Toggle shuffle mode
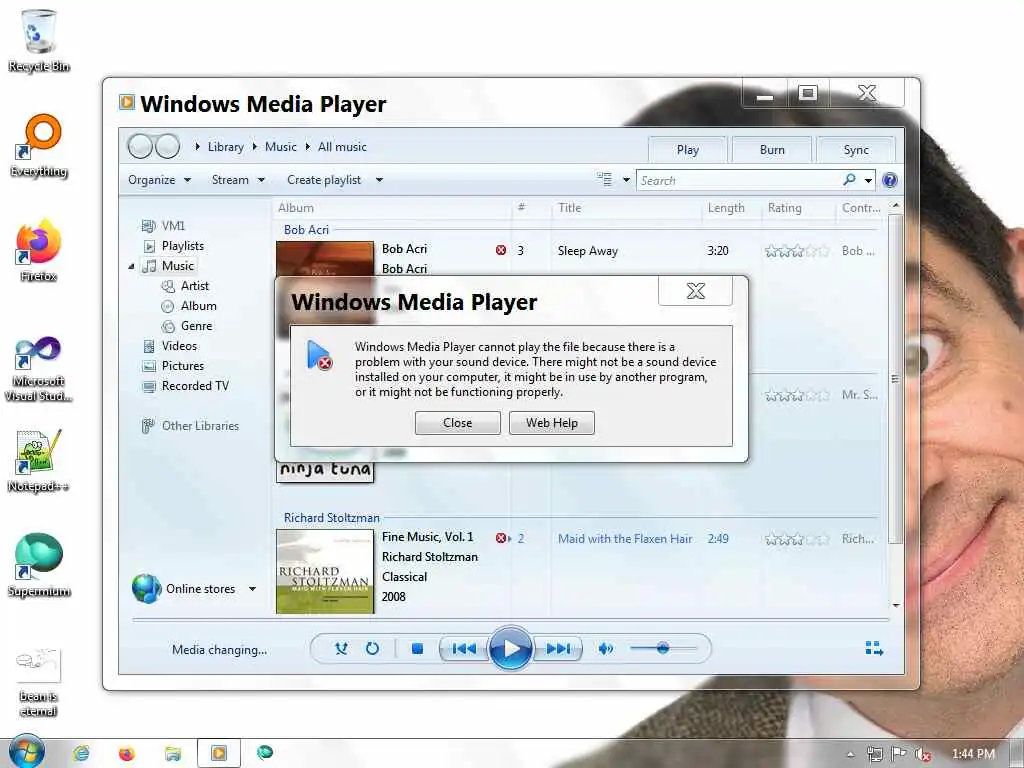Viewport: 1024px width, 768px height. pos(341,648)
